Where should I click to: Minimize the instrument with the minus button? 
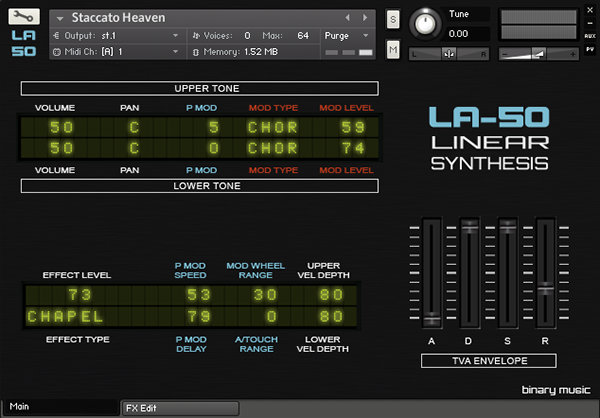tap(590, 23)
